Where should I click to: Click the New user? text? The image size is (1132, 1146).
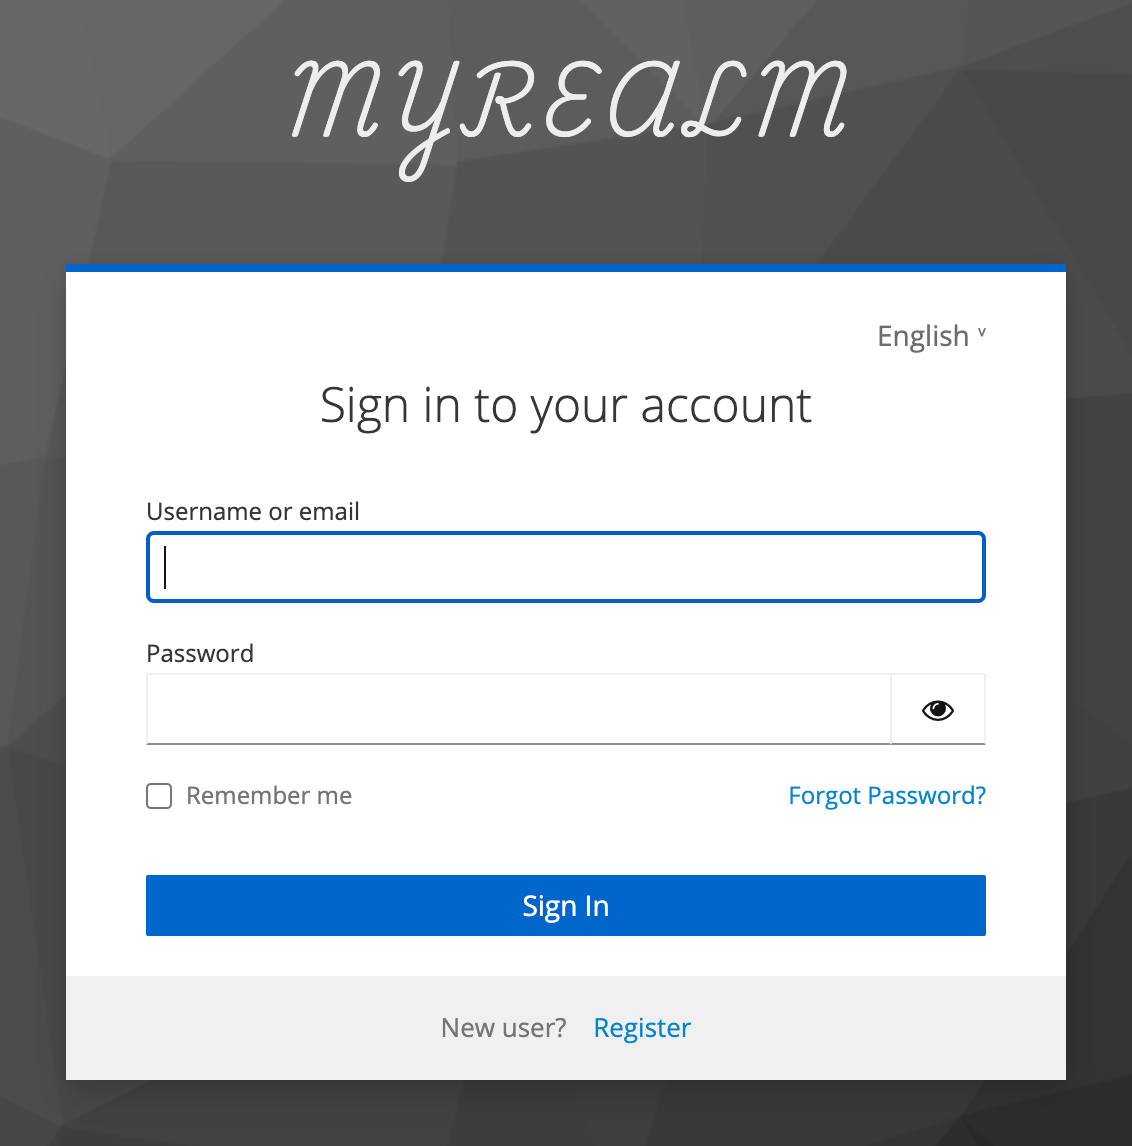point(504,1028)
